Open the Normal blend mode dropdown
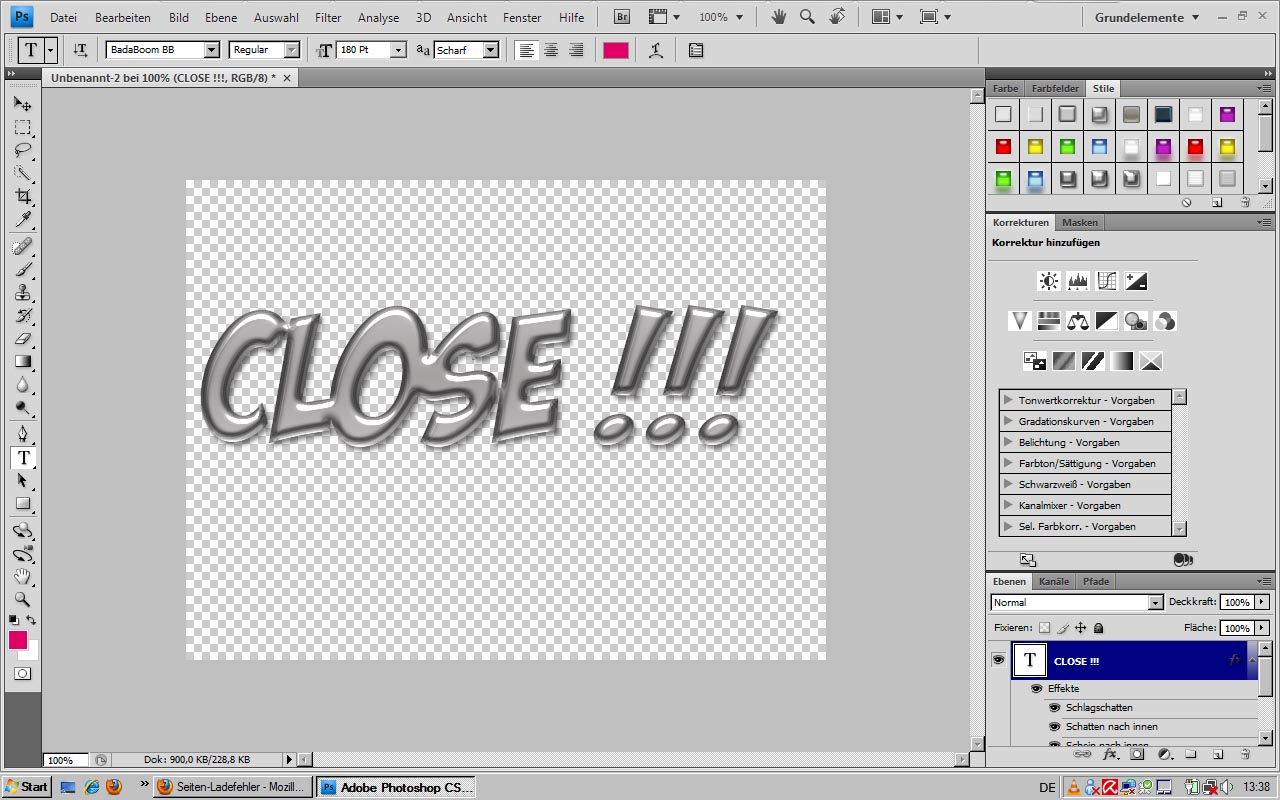The image size is (1280, 800). tap(1155, 603)
